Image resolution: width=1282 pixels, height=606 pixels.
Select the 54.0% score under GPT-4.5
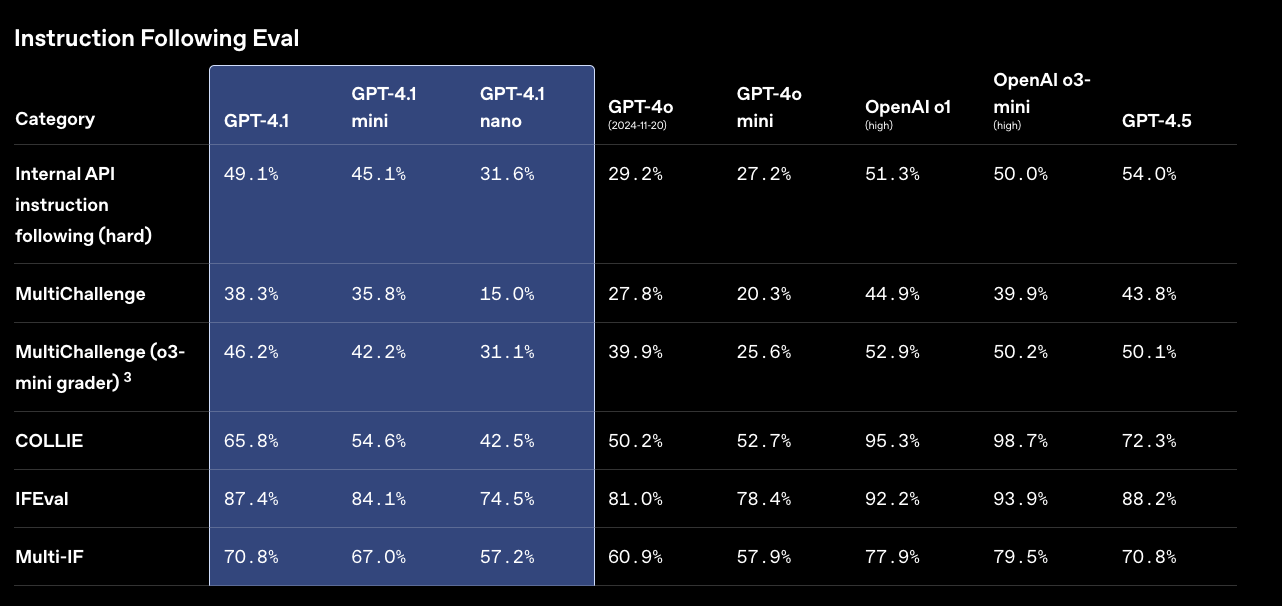coord(1149,174)
